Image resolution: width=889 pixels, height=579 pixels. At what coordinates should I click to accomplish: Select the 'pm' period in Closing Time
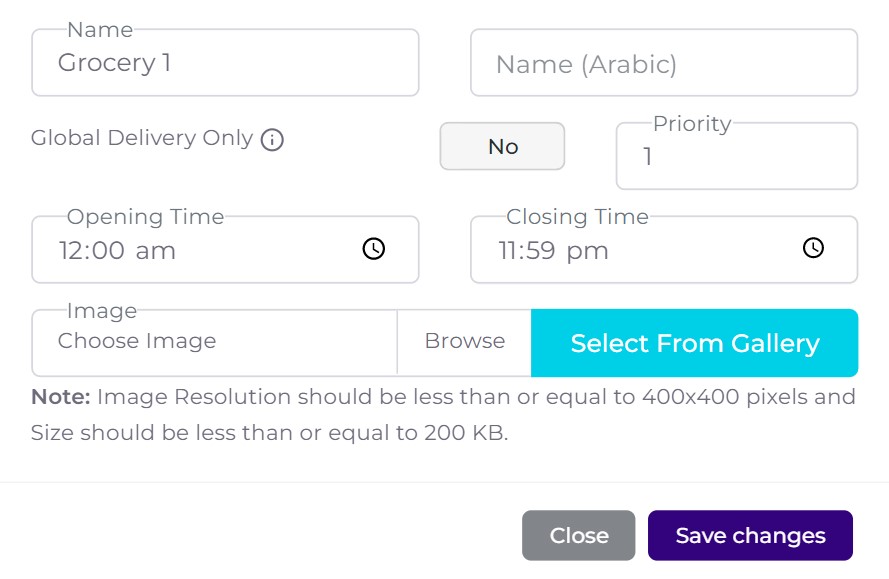(587, 250)
